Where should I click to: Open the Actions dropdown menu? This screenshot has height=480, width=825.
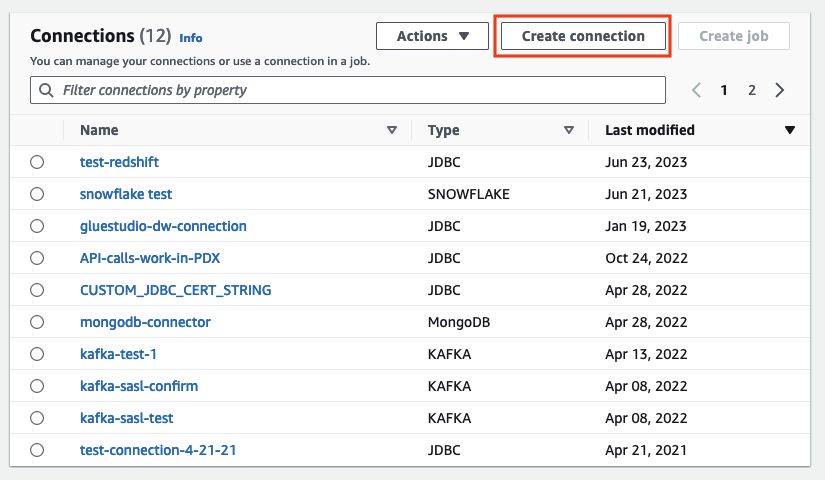pos(432,36)
